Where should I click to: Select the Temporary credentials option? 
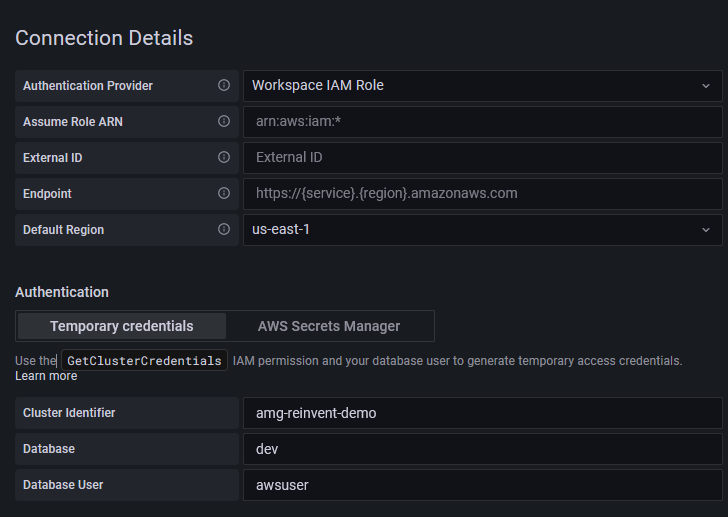122,326
